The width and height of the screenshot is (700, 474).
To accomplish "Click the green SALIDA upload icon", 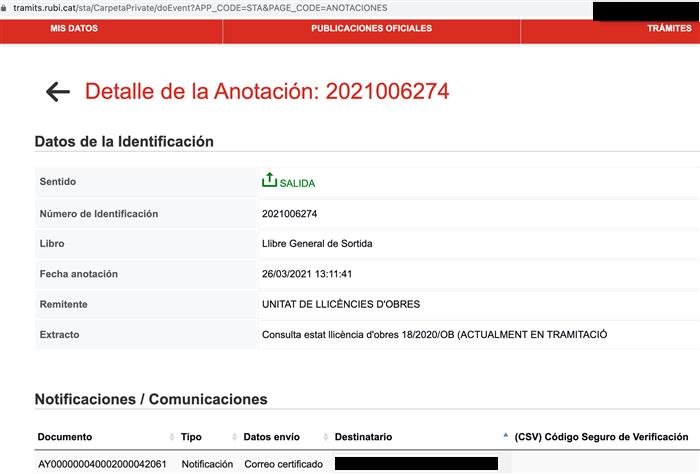I will [268, 180].
